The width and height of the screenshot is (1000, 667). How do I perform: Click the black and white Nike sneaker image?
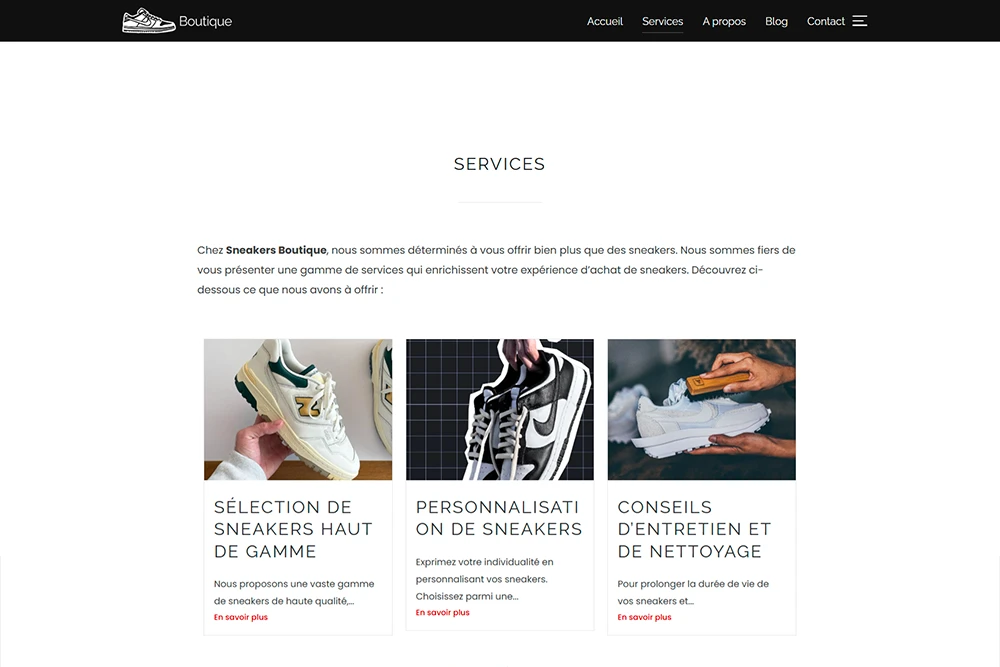[x=499, y=409]
